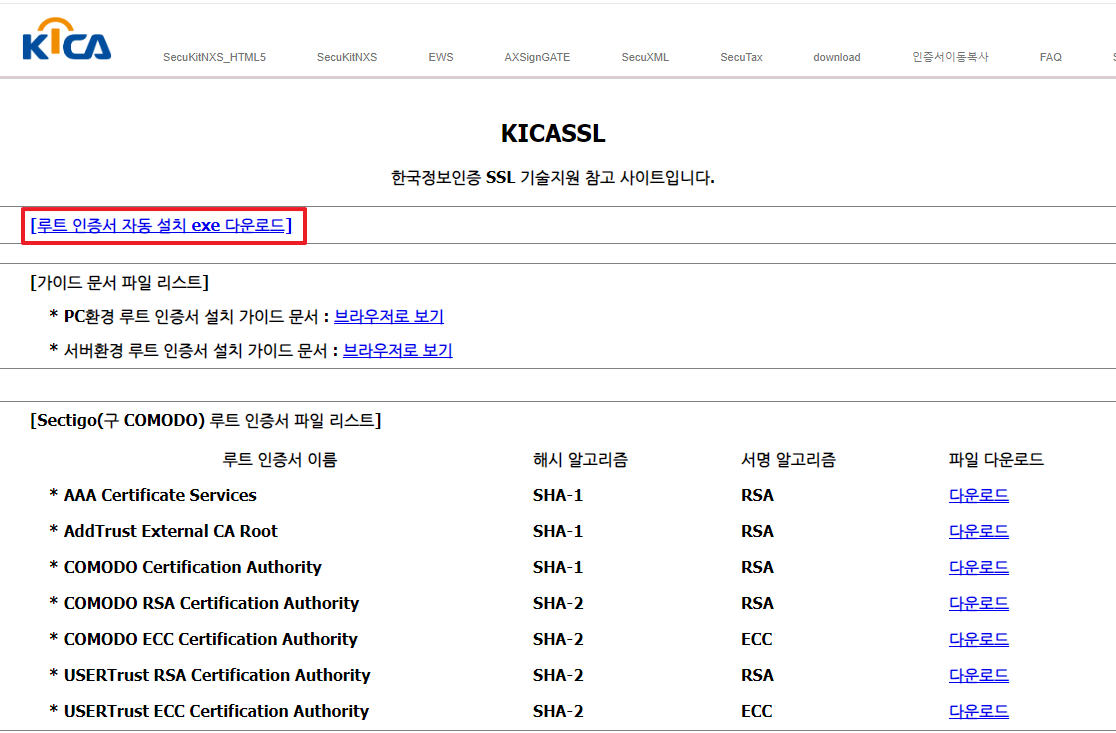Select the COMODO RSA Certification Authority name
The image size is (1116, 733).
point(211,603)
